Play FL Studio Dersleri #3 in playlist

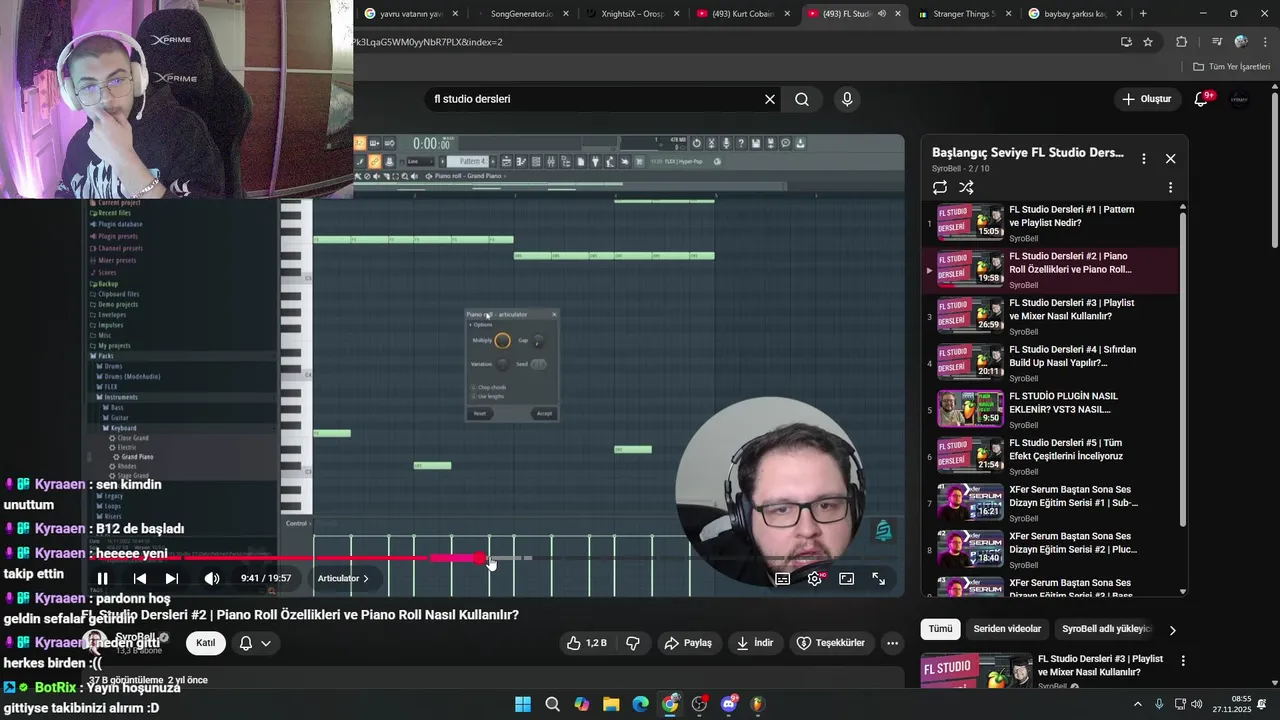[1050, 316]
